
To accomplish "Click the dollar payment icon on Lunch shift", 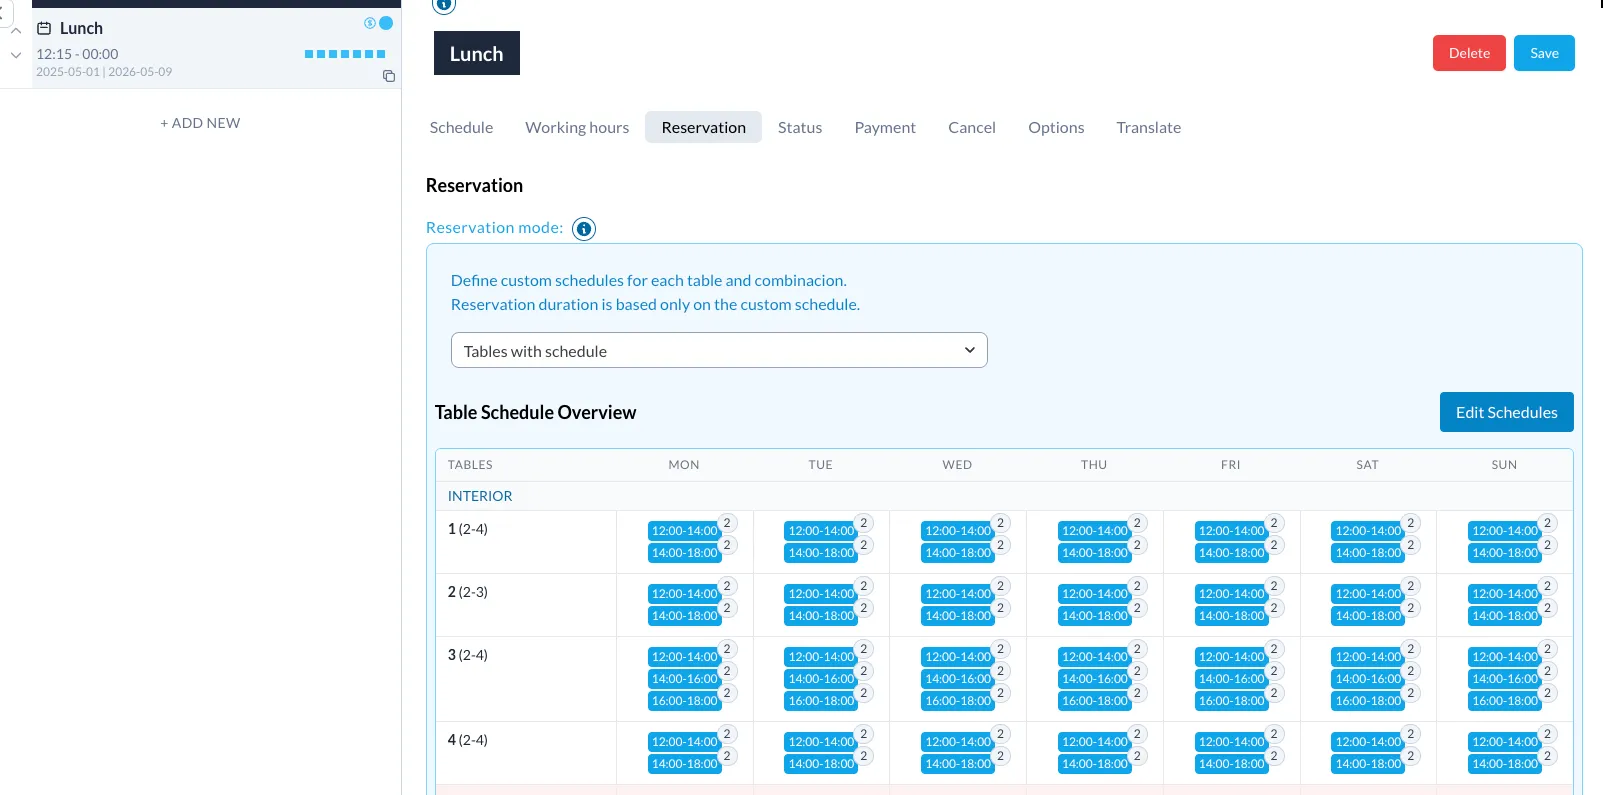I will (370, 23).
